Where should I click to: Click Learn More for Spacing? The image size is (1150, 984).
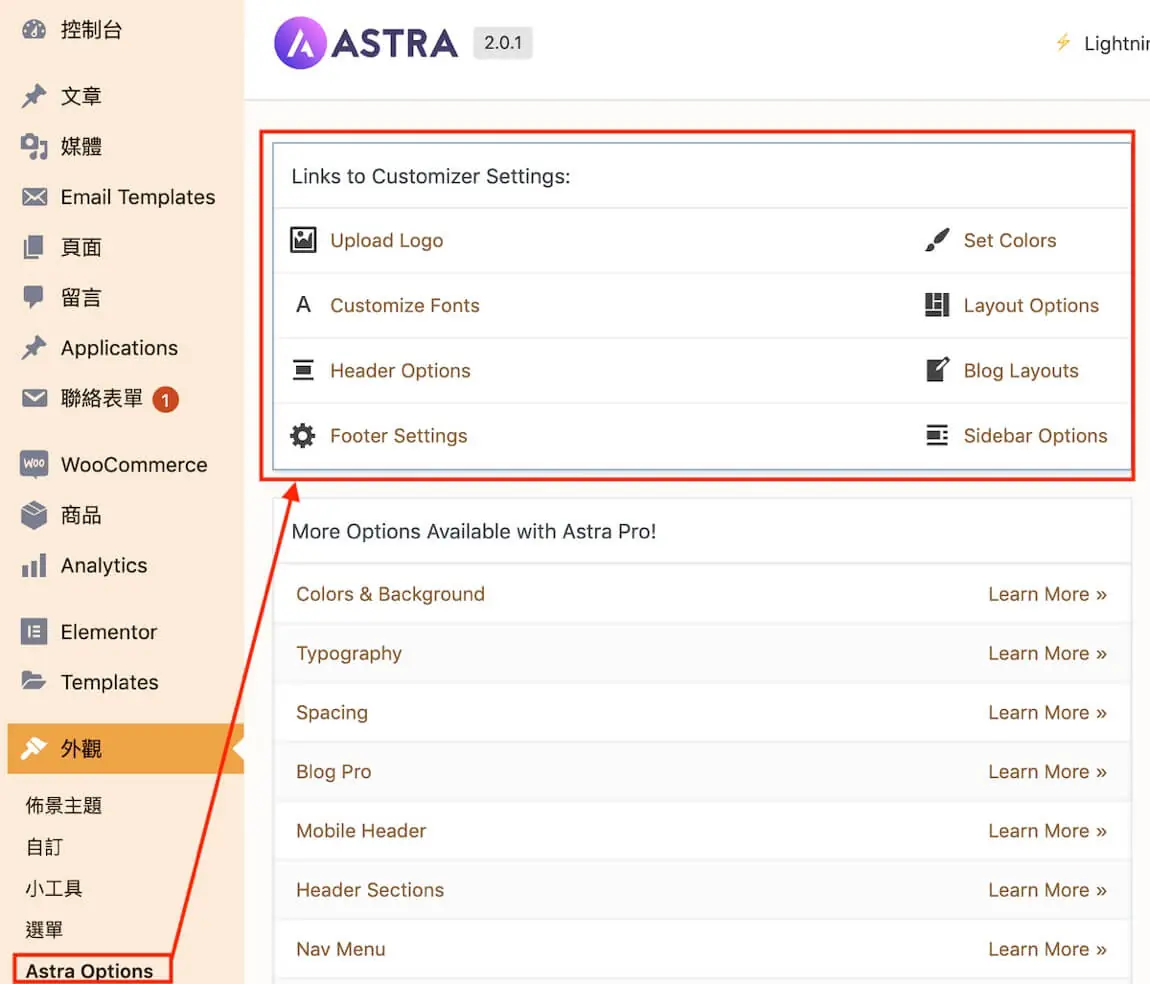pos(1047,713)
